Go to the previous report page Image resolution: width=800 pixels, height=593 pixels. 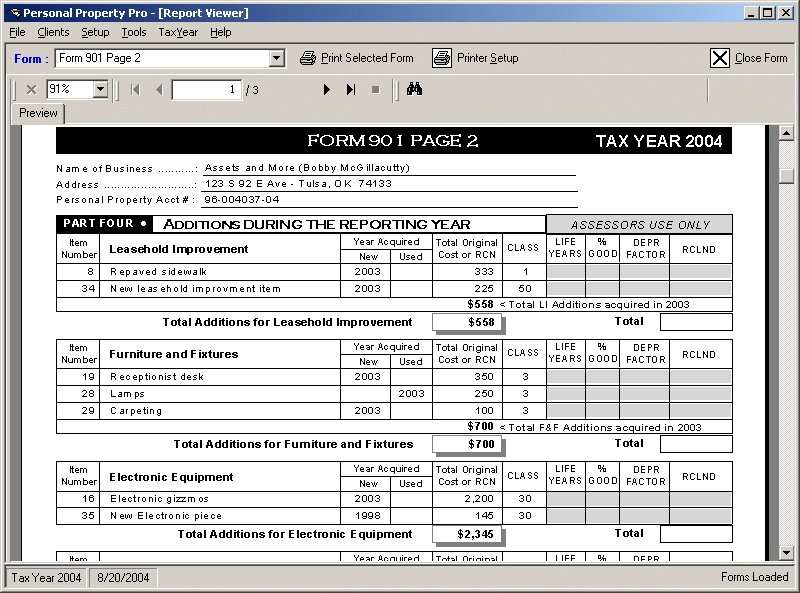159,90
